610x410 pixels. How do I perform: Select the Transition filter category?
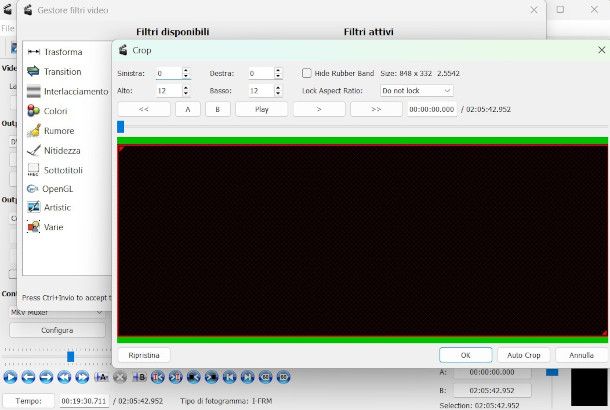click(54, 72)
